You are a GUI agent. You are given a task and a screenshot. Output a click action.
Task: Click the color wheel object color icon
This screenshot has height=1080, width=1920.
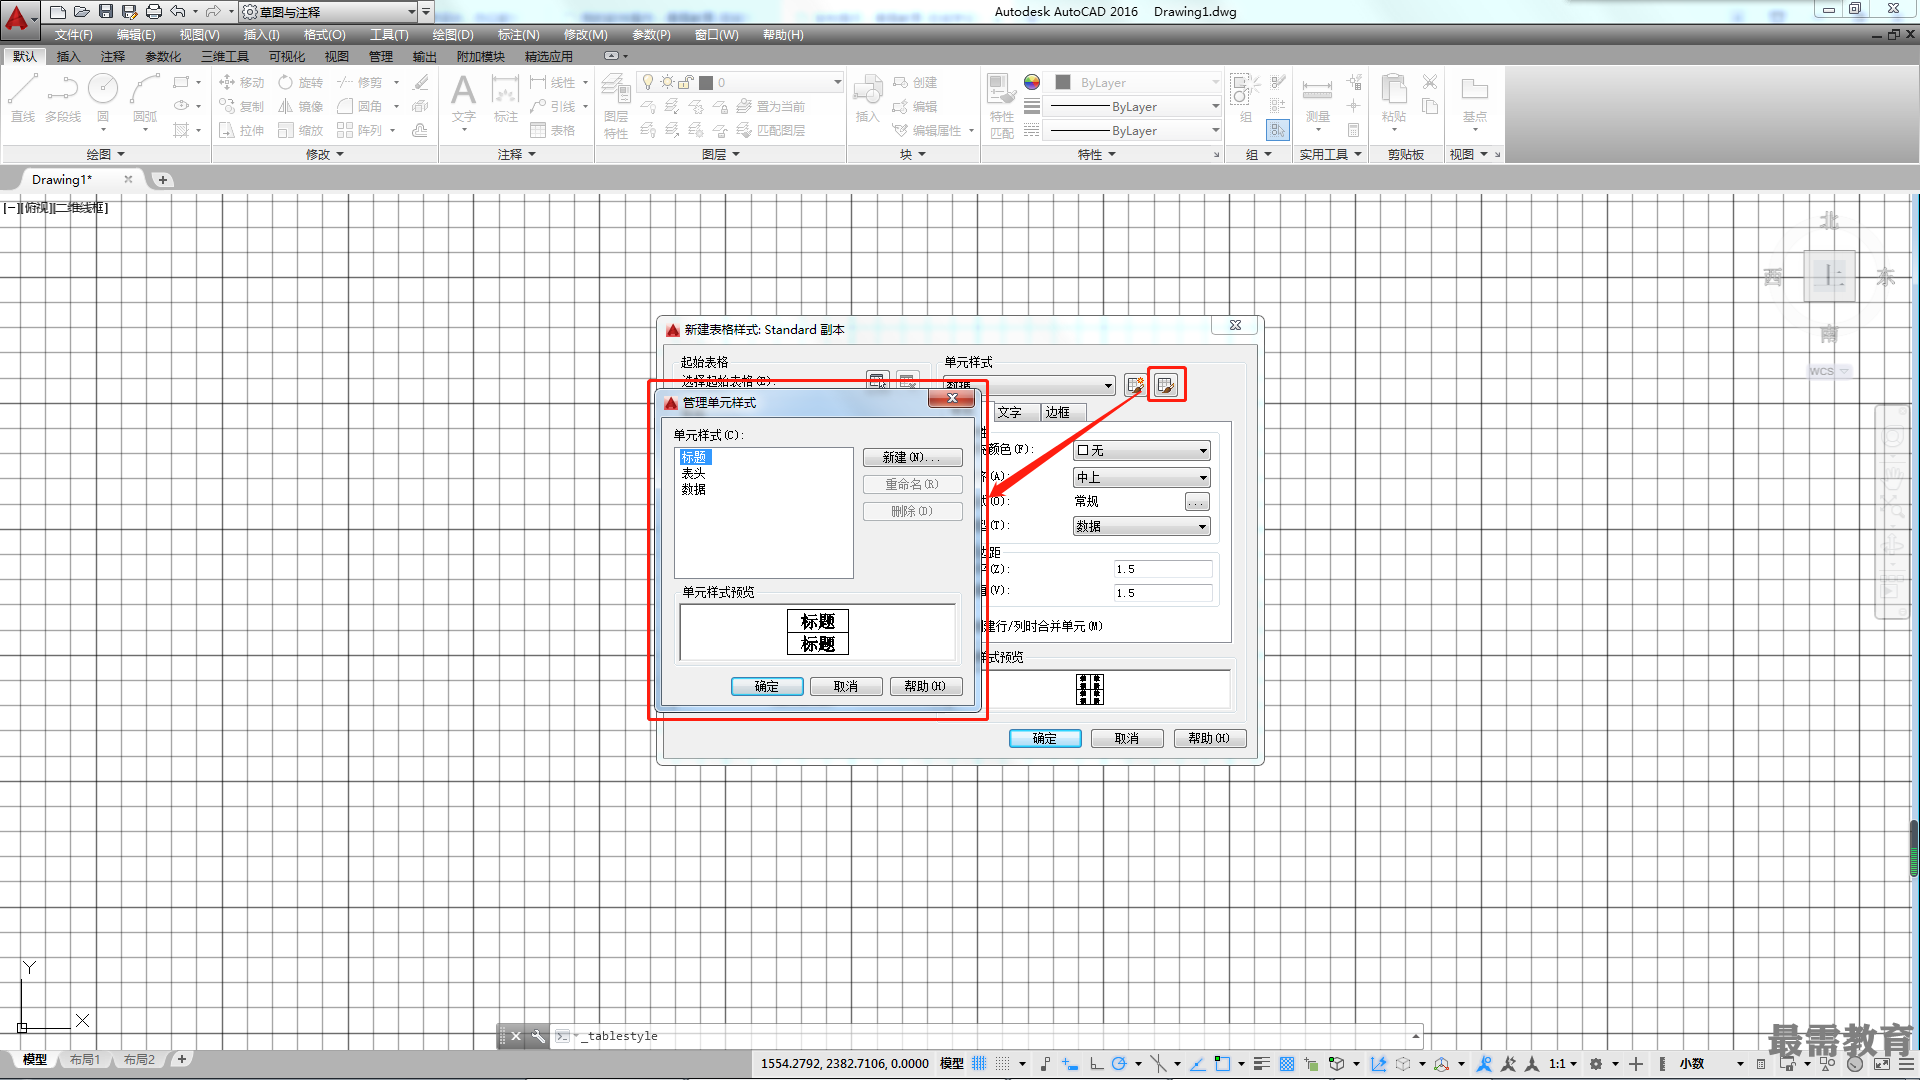(x=1032, y=82)
